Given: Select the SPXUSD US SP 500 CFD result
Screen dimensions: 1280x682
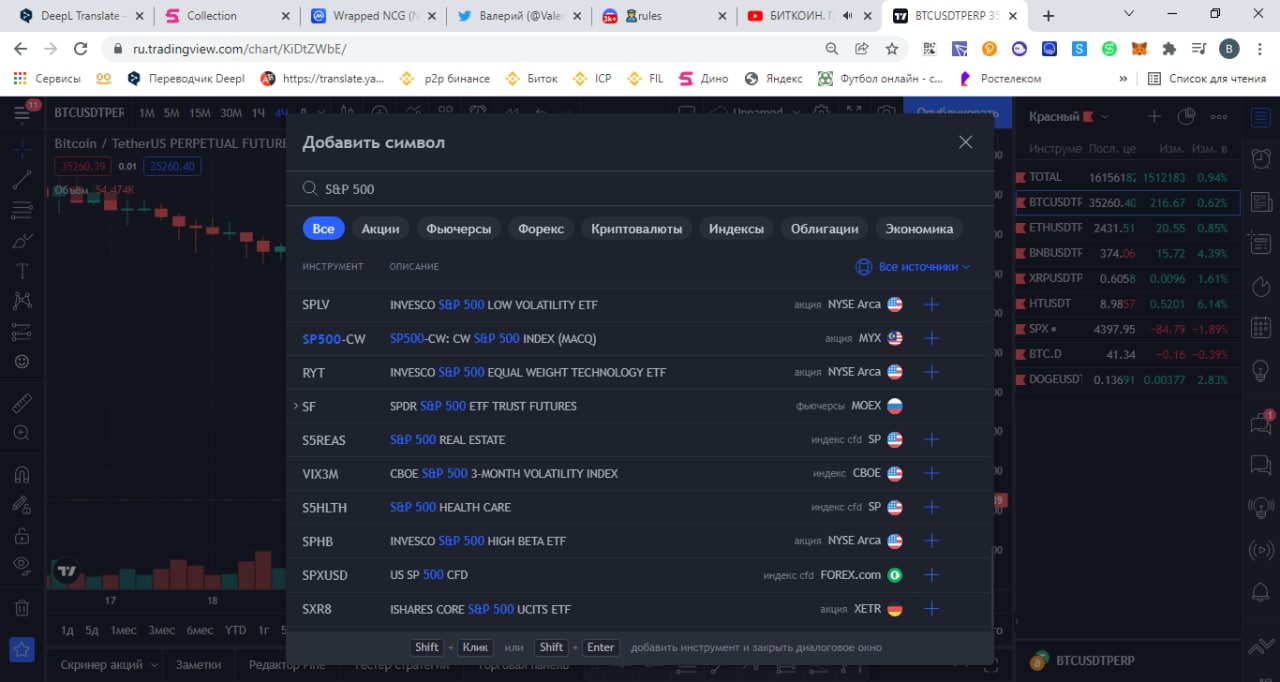Looking at the screenshot, I should [640, 575].
